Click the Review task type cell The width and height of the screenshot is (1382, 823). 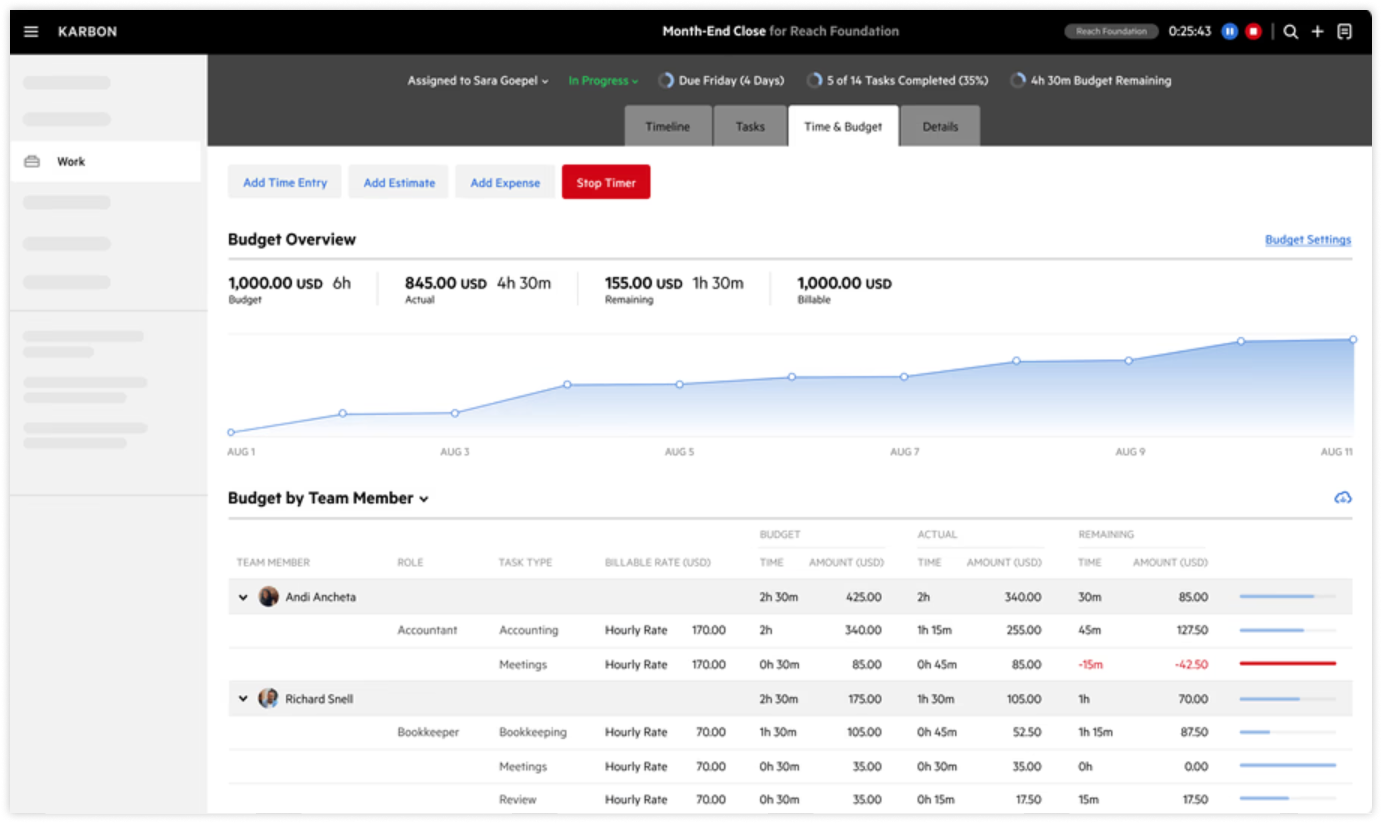click(518, 800)
